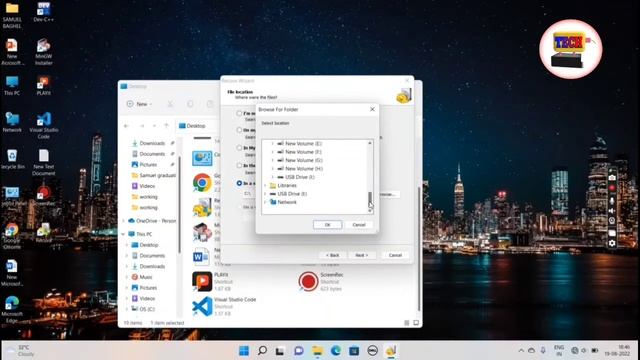Open the Windows Start menu
The height and width of the screenshot is (360, 640).
click(x=244, y=351)
